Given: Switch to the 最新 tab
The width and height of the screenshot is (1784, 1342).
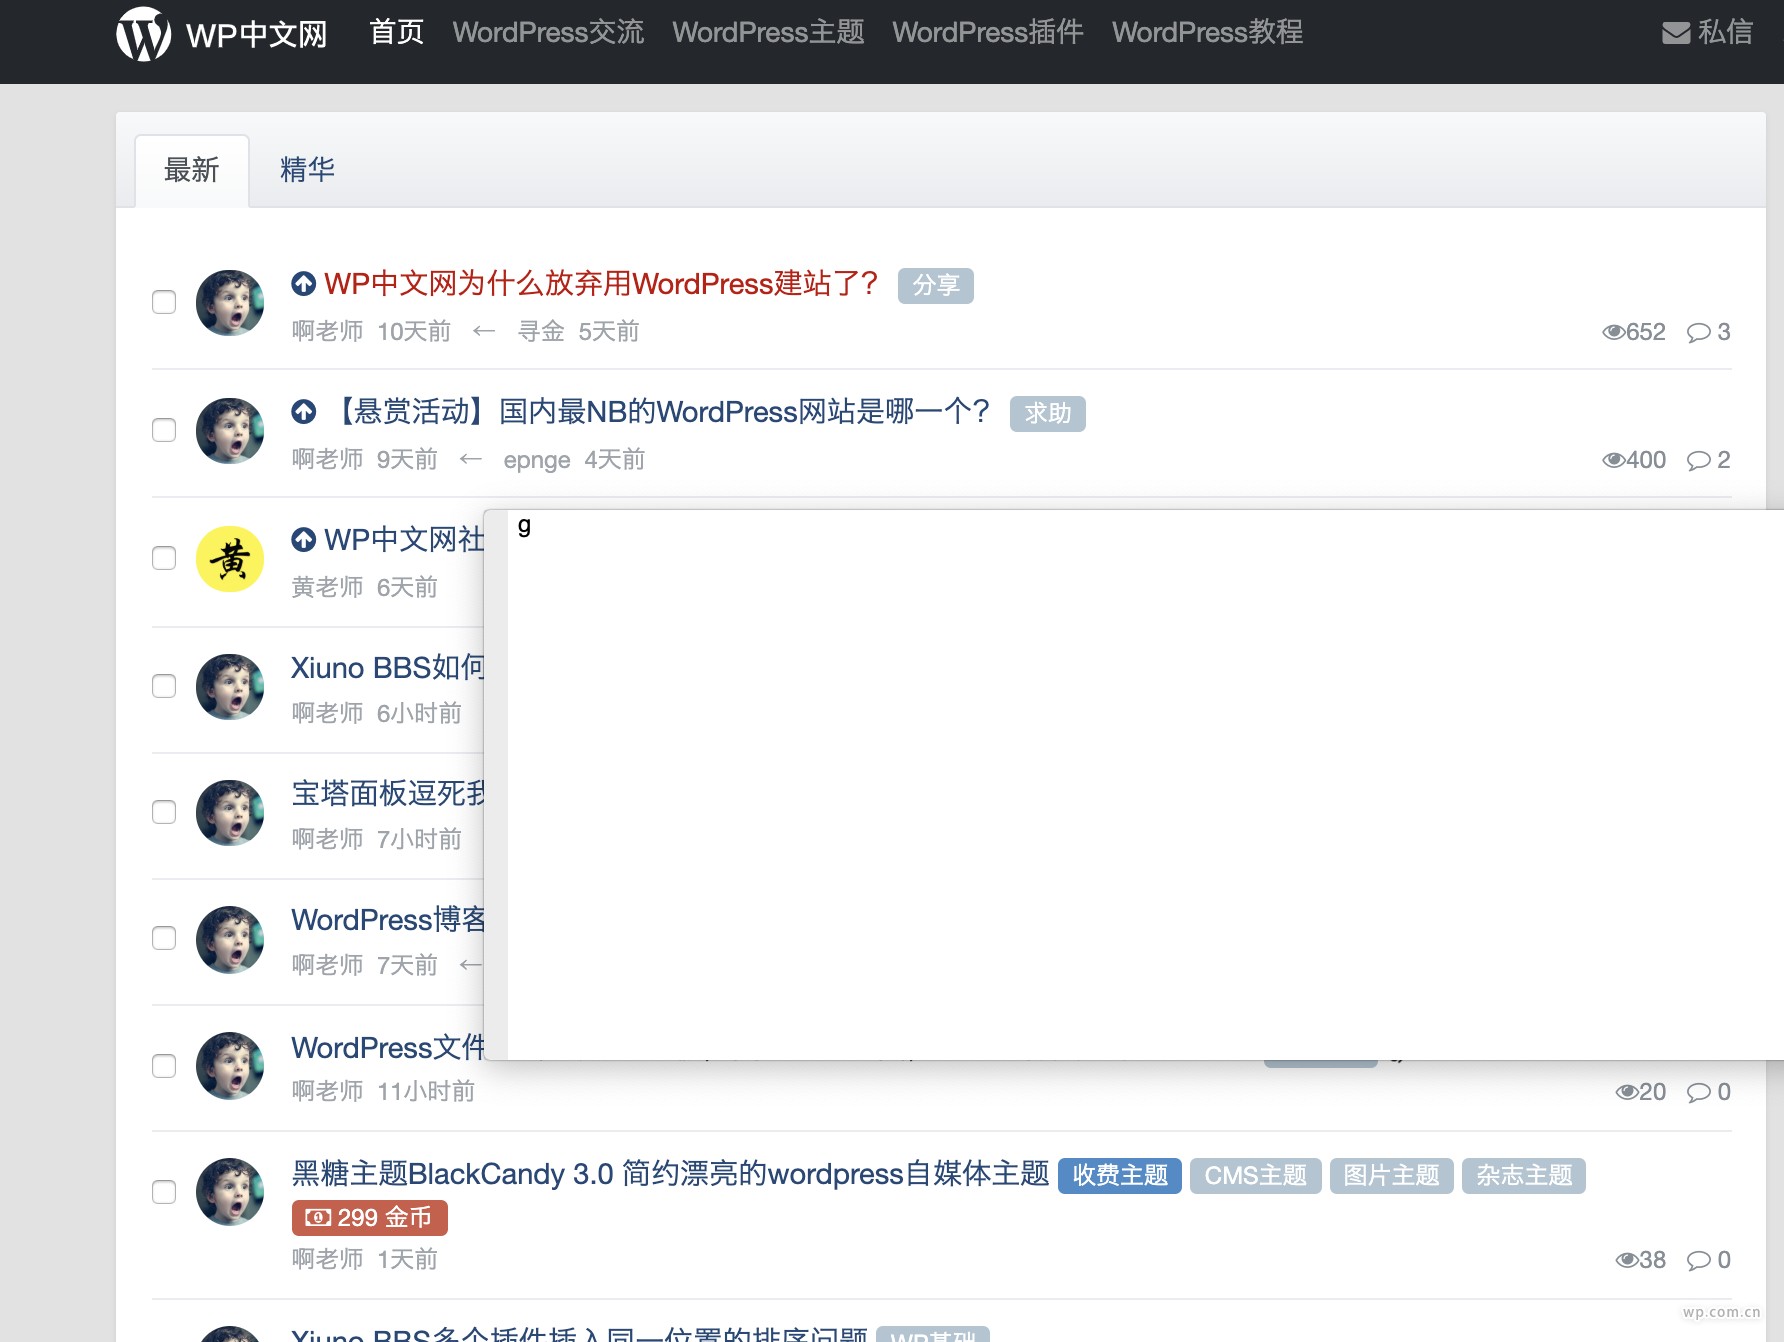Looking at the screenshot, I should pyautogui.click(x=192, y=170).
